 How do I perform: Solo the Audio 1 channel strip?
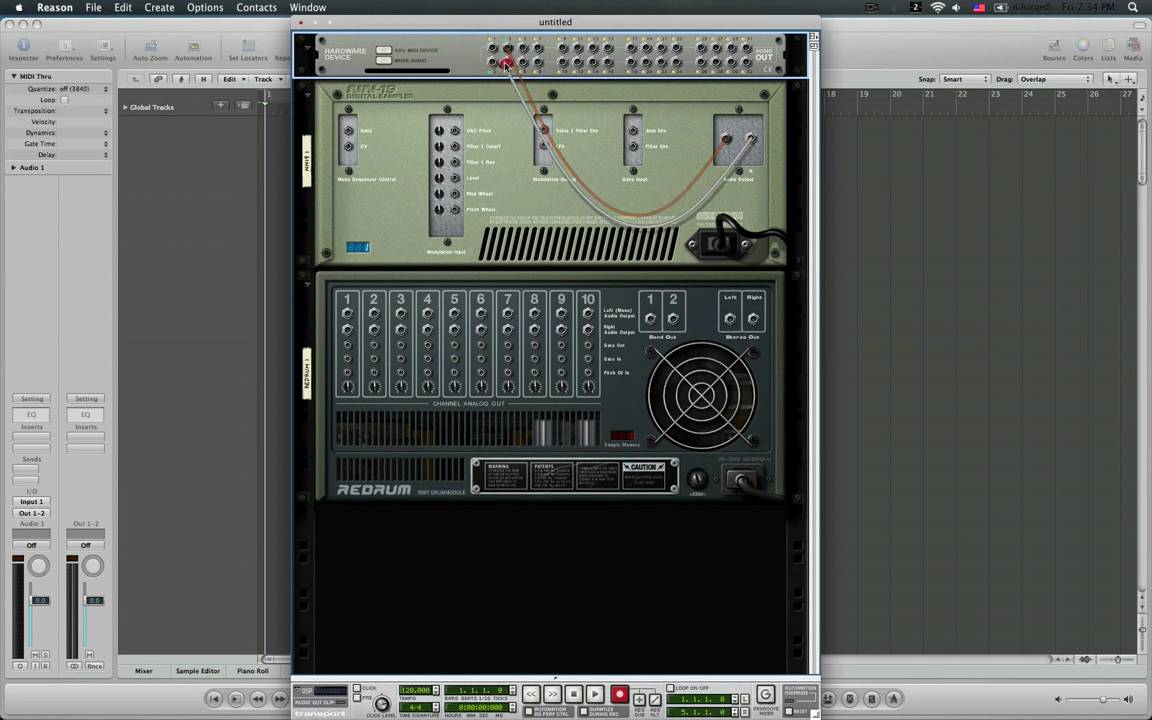click(x=46, y=655)
